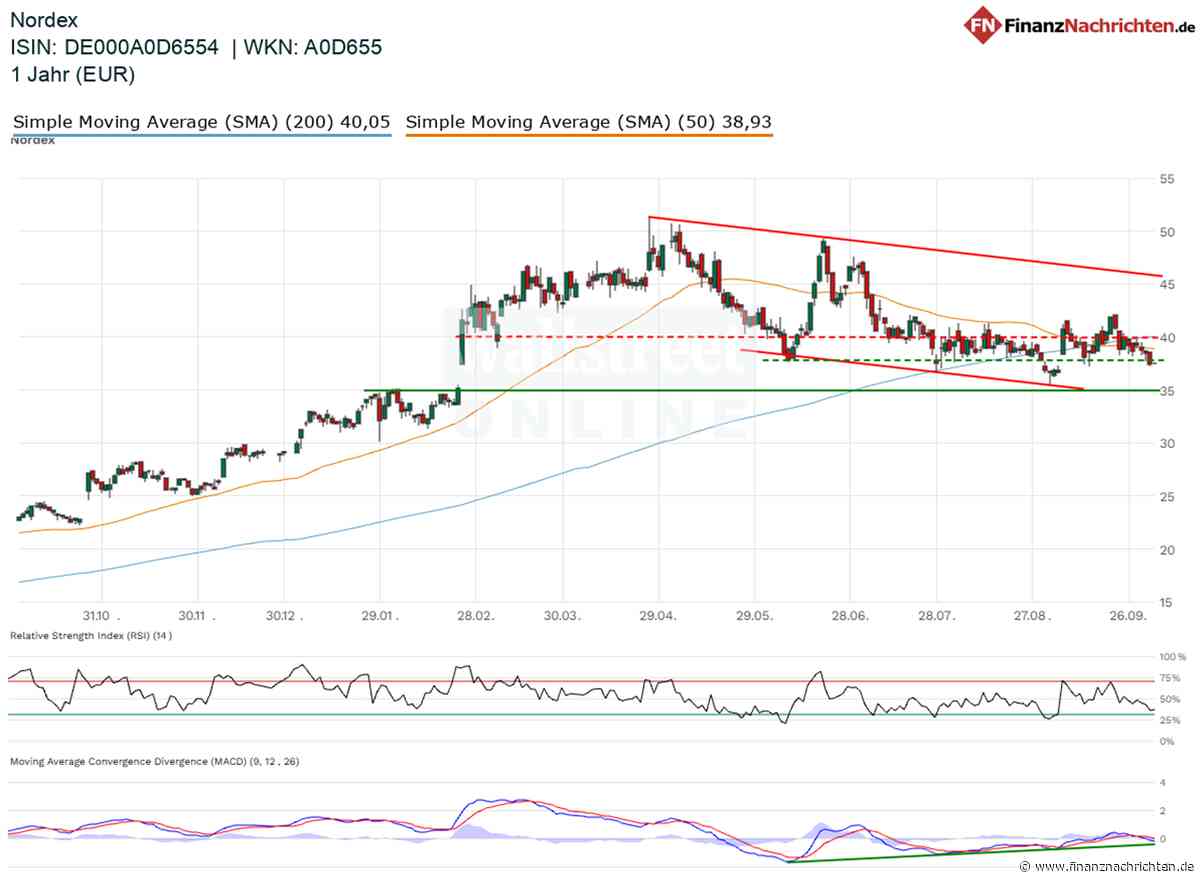Click the Relative Strength Index (RSI) label
This screenshot has height=881, width=1200.
90,636
